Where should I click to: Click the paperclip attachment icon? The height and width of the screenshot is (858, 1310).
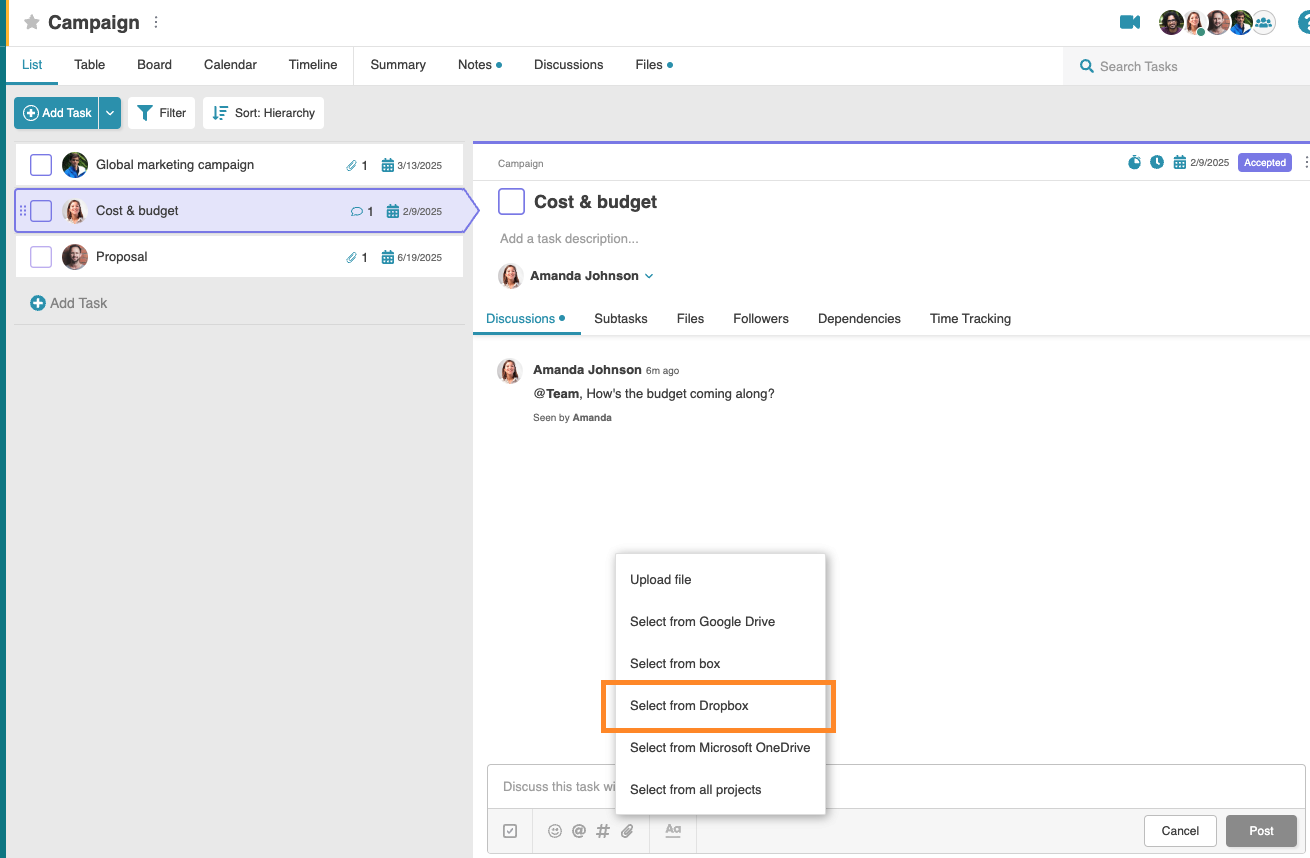click(x=627, y=831)
